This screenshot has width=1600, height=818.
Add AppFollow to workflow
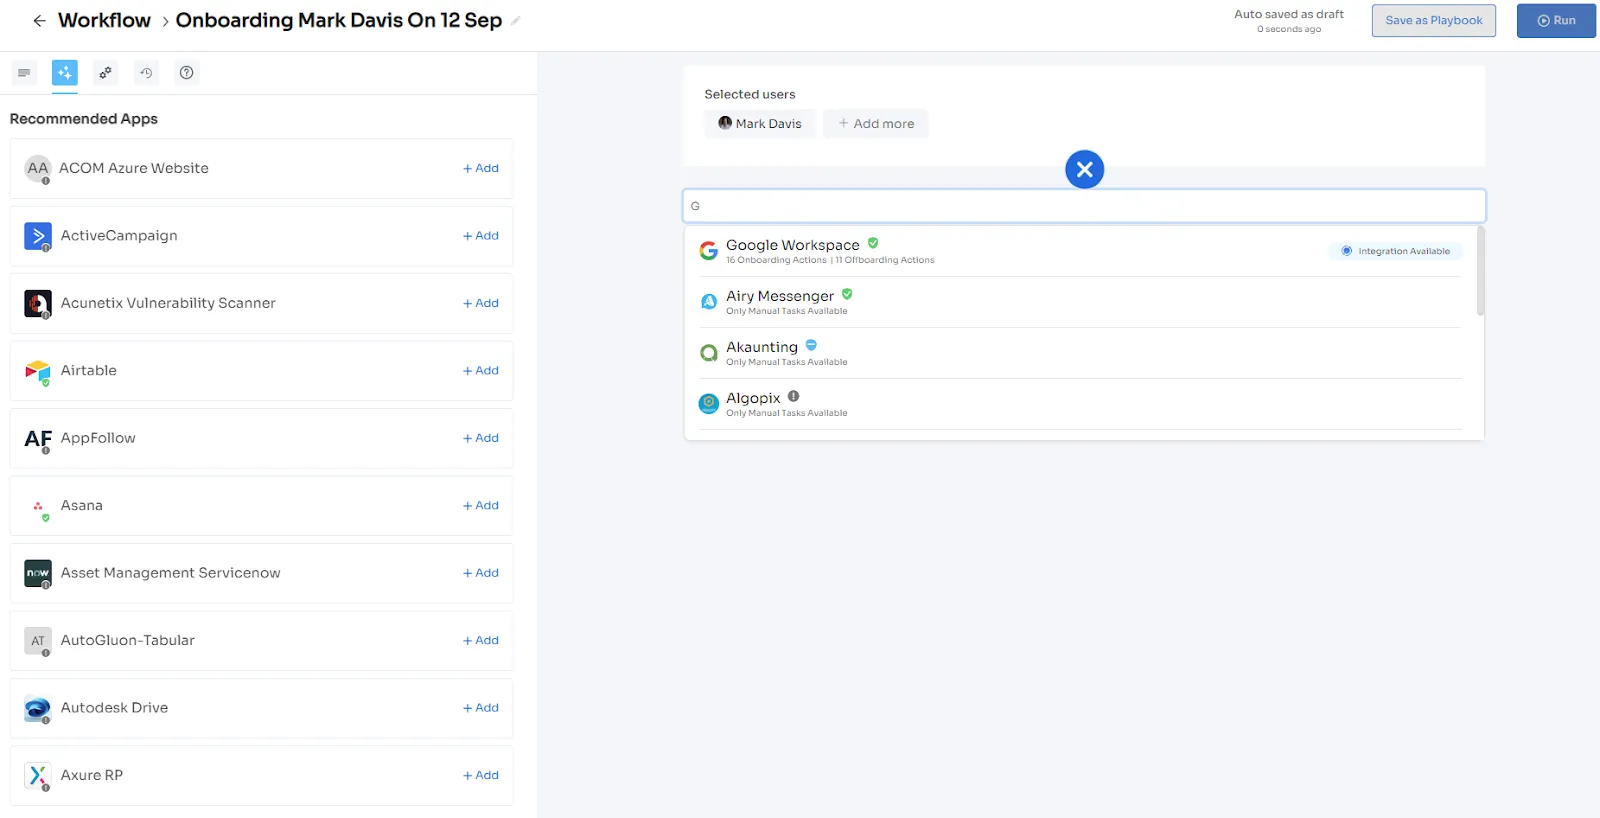481,438
